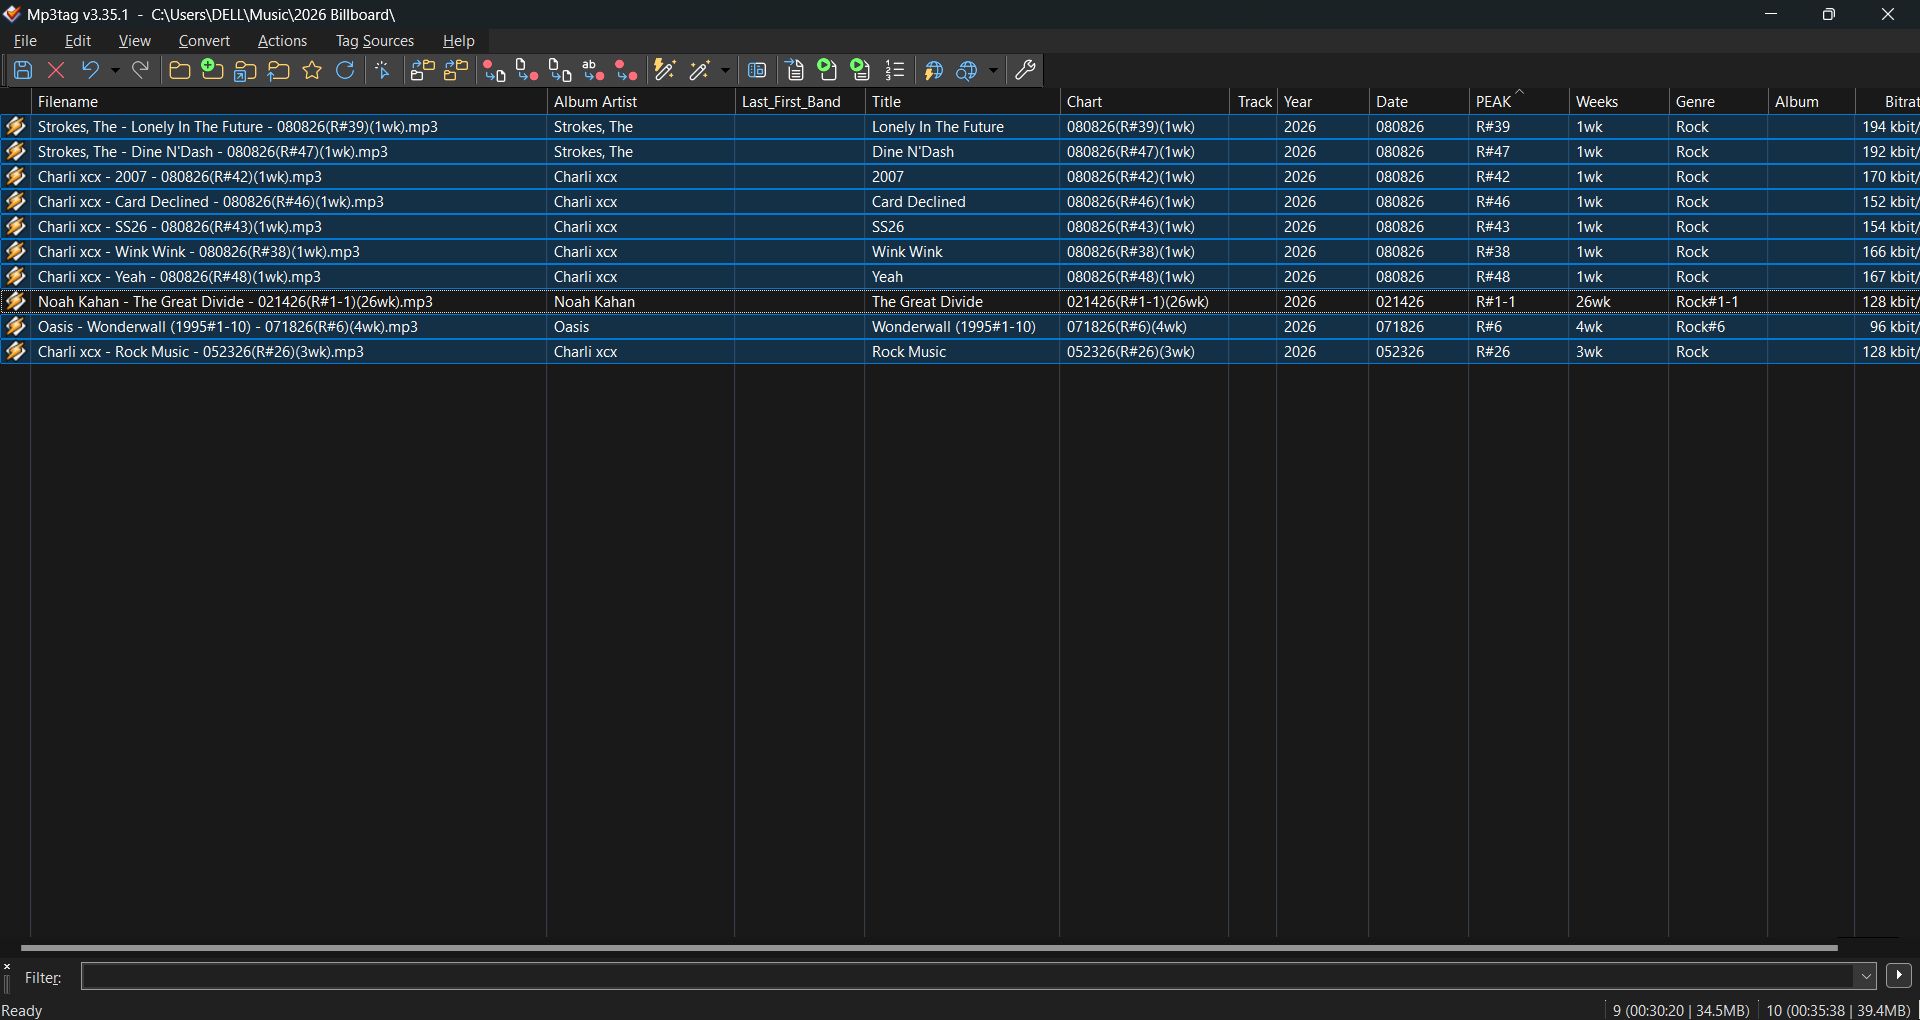The height and width of the screenshot is (1020, 1920).
Task: Click the Weeks cell '26wk'
Action: [1593, 302]
